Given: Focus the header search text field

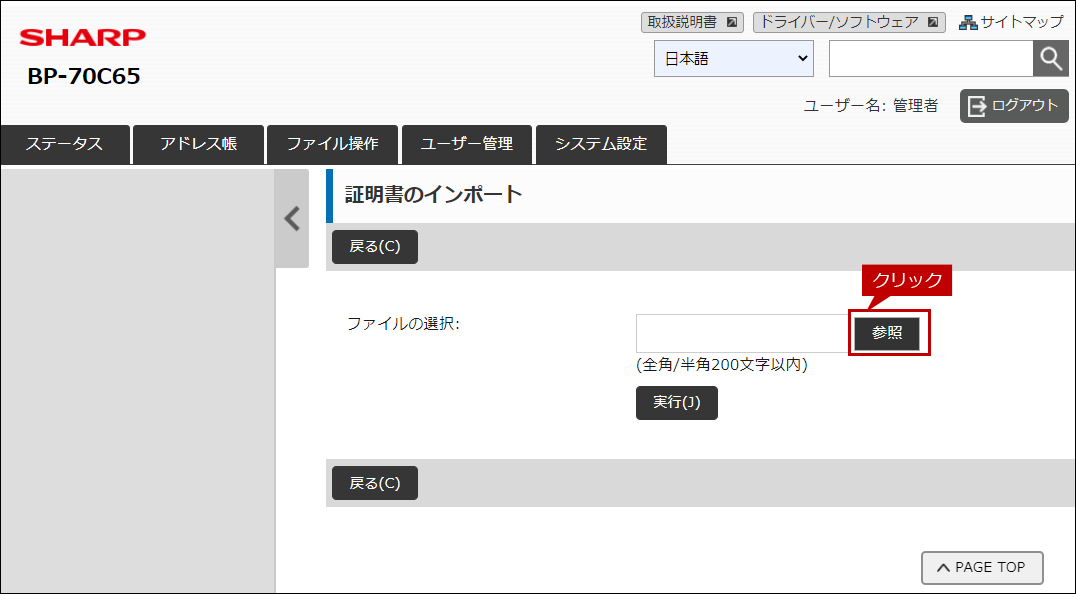Looking at the screenshot, I should click(931, 58).
